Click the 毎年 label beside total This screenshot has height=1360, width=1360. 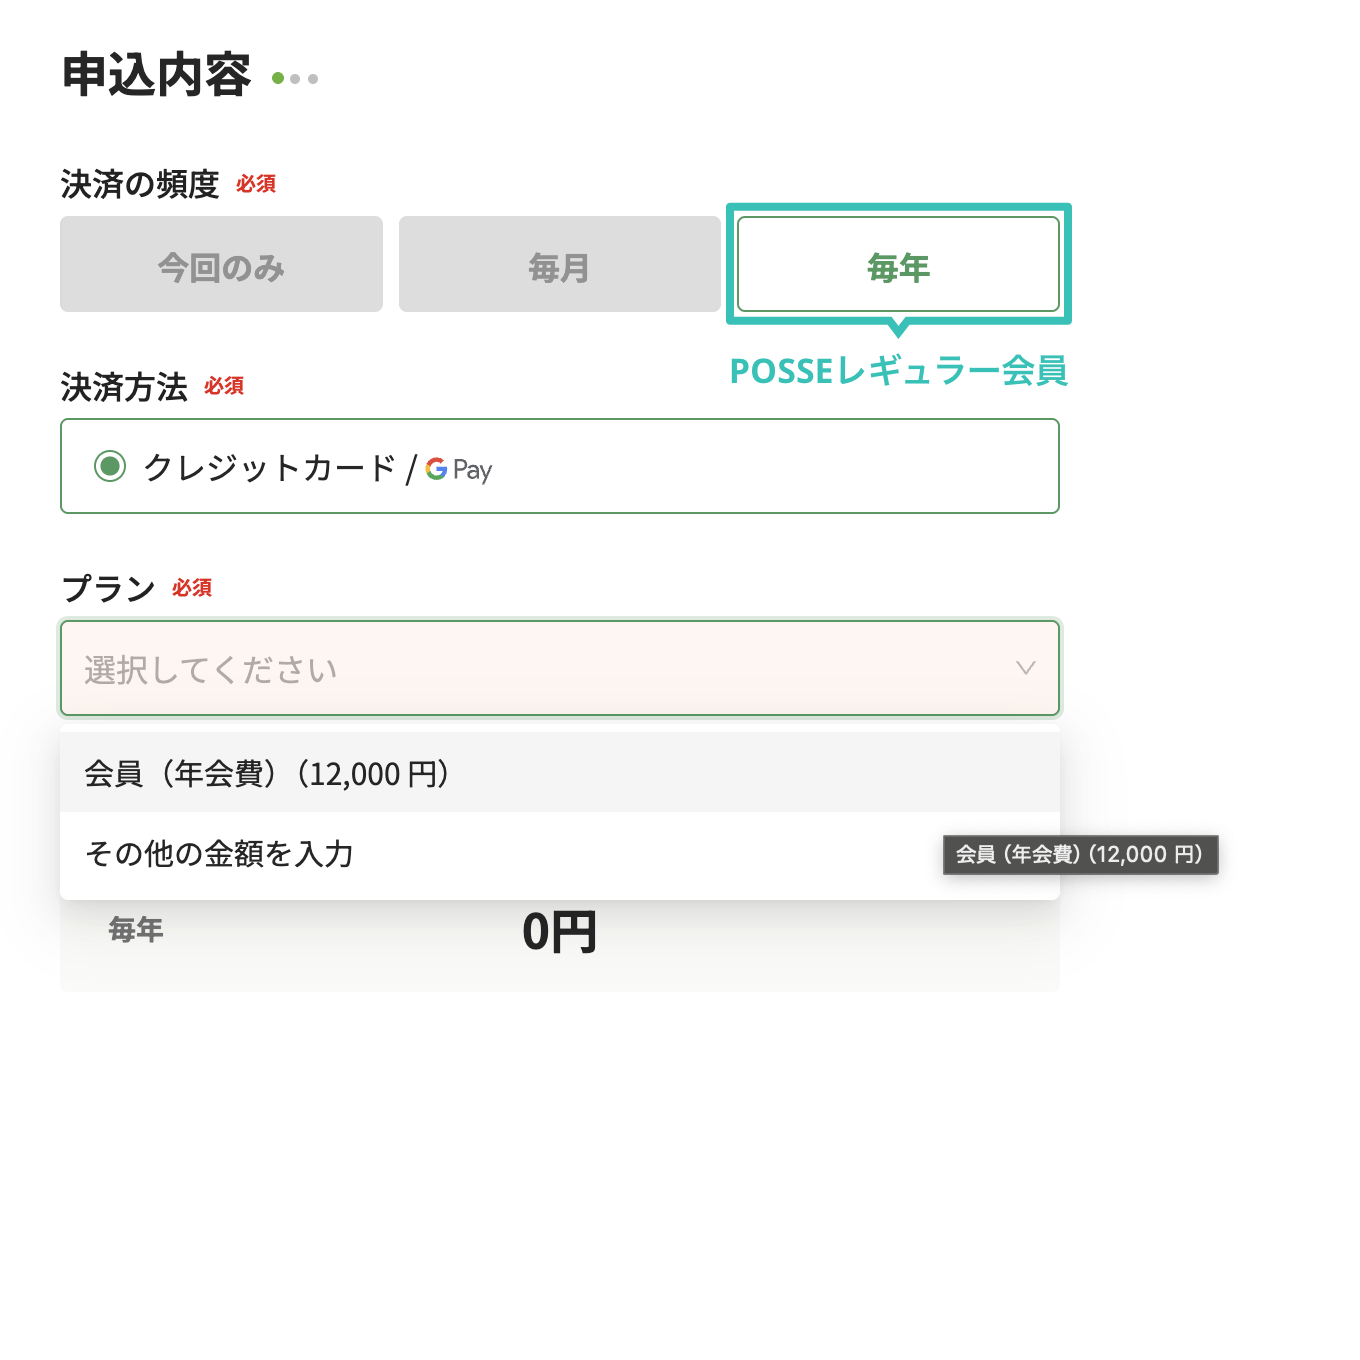[136, 930]
